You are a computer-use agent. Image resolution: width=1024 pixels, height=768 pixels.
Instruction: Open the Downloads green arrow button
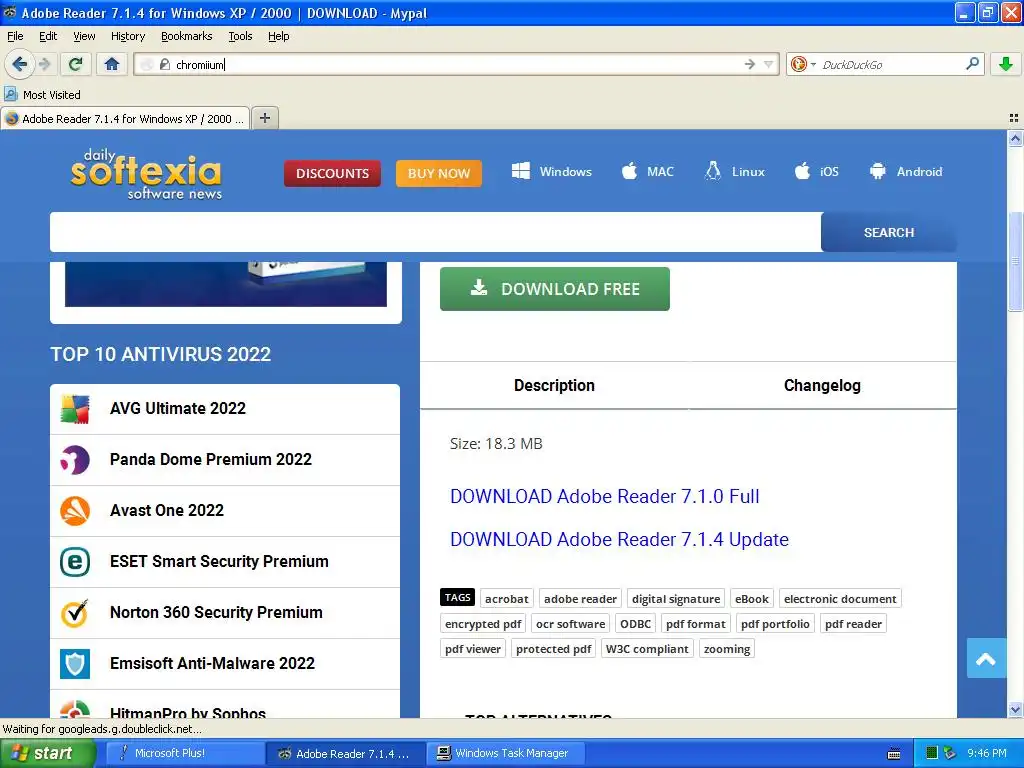(x=1006, y=64)
